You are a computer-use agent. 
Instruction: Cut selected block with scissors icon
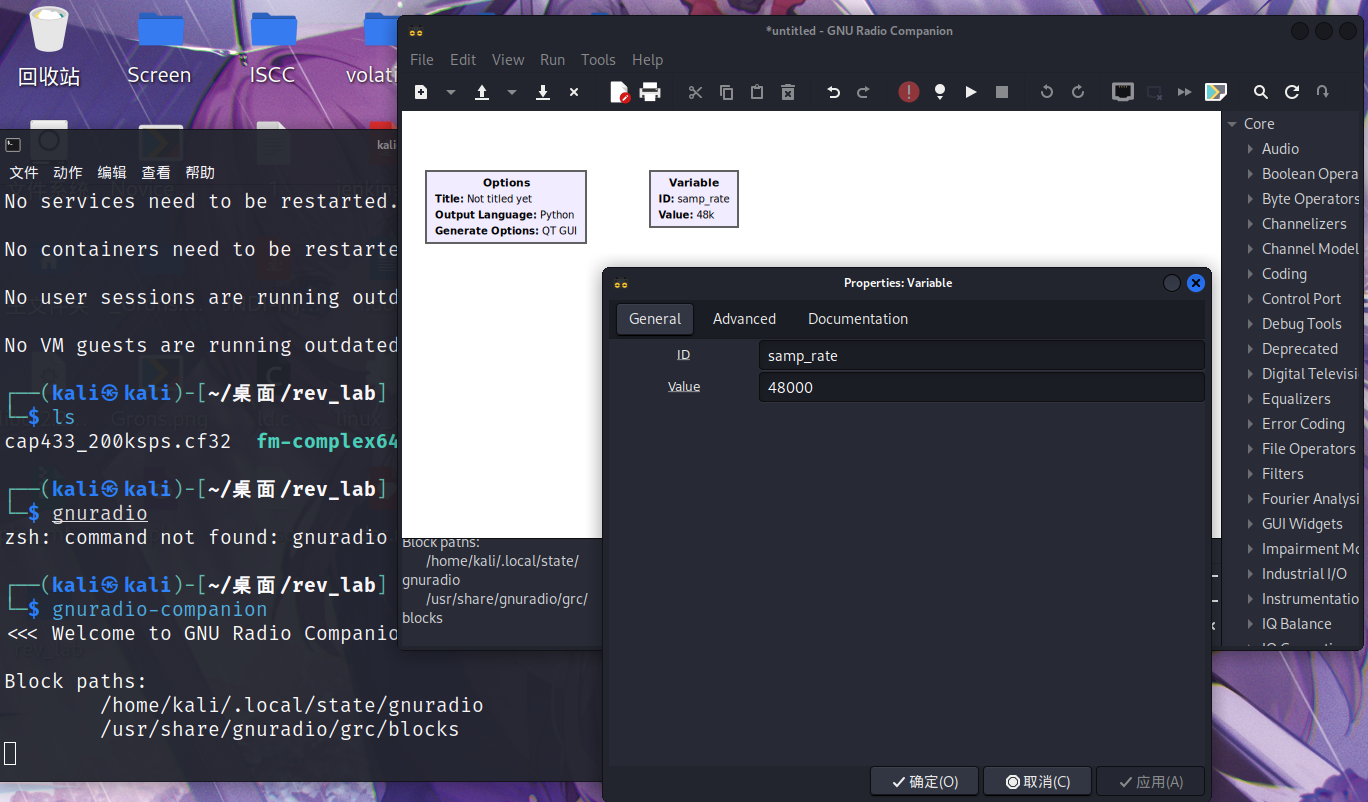tap(696, 92)
